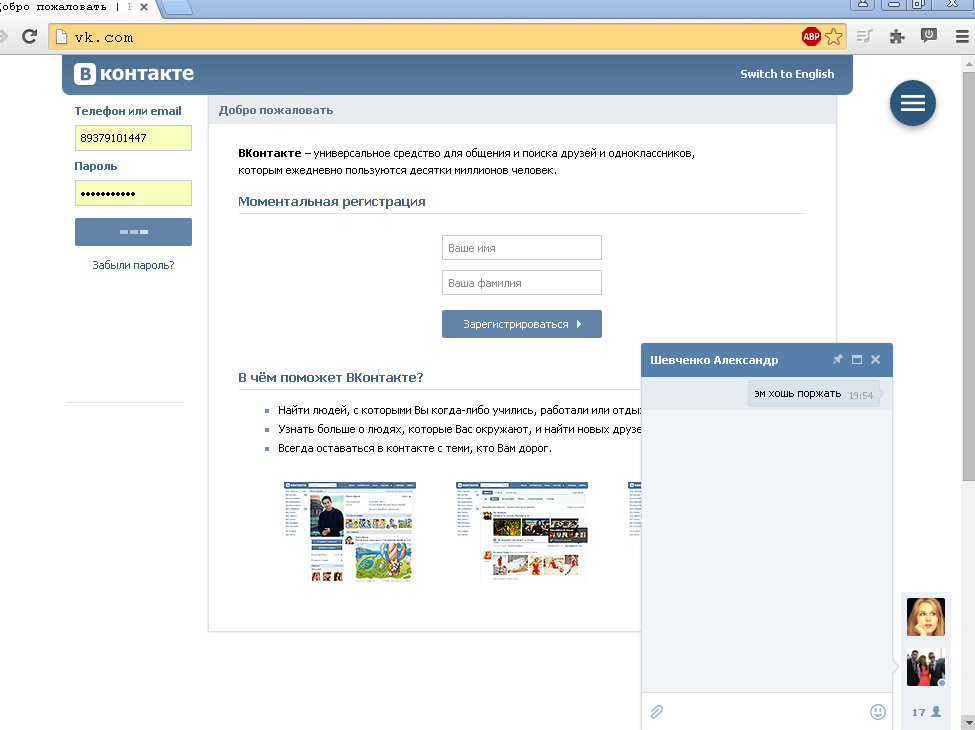Close the browser tab Добро пожаловать
975x730 pixels.
(x=144, y=7)
